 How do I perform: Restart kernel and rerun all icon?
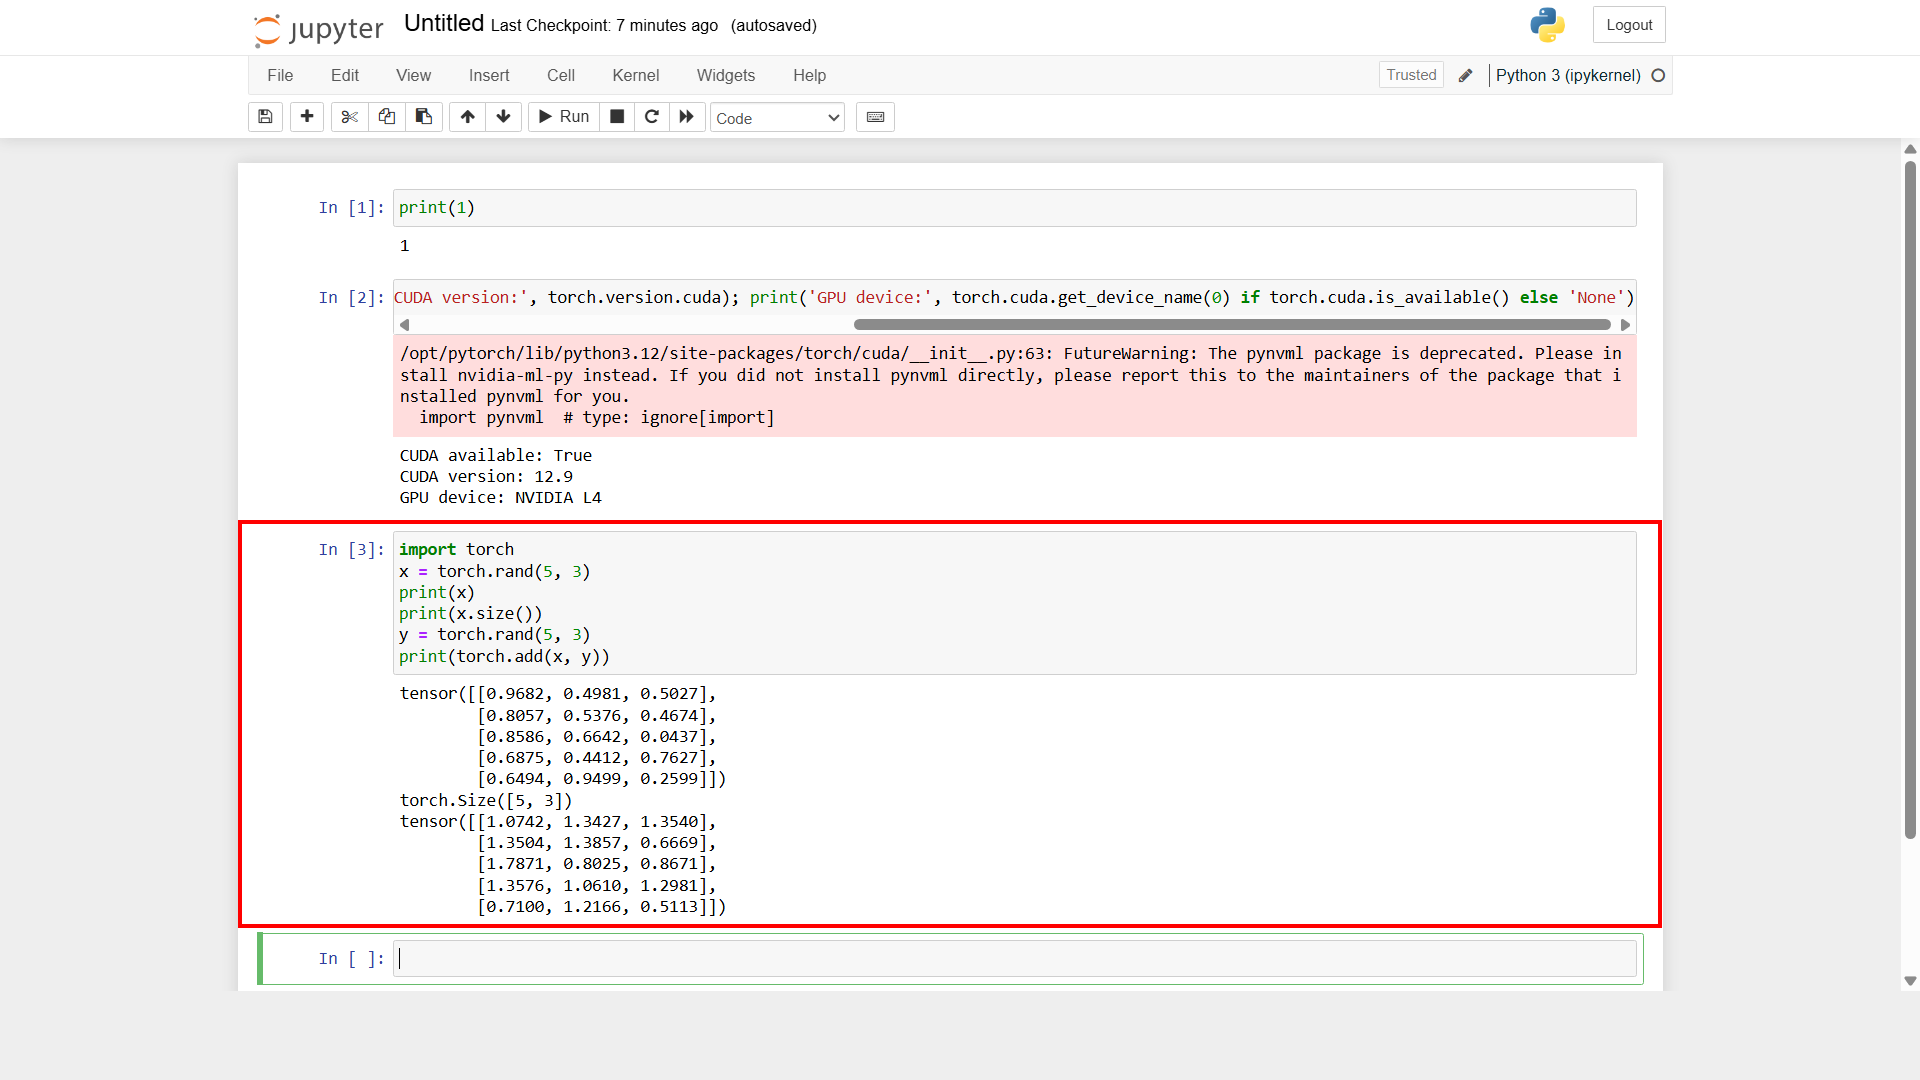[687, 117]
